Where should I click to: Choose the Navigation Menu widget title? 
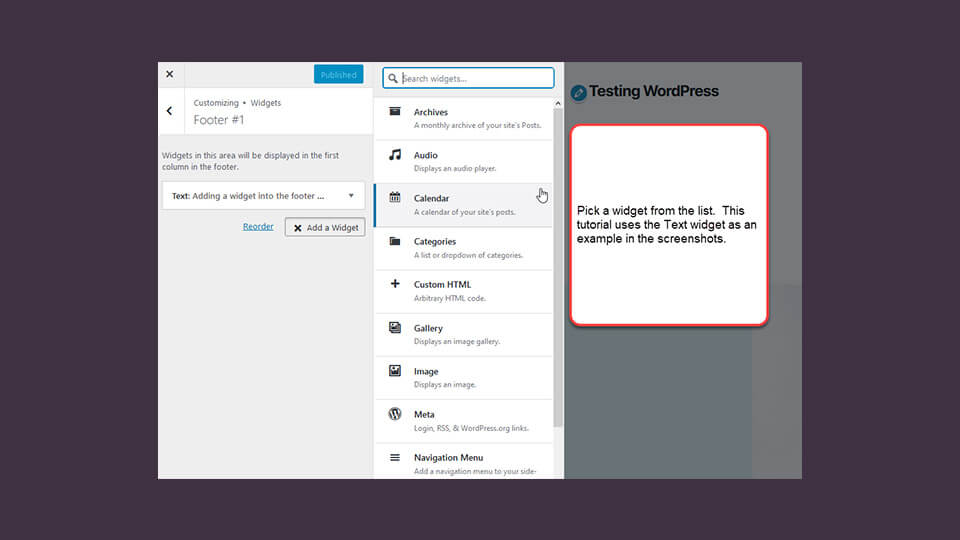point(448,457)
